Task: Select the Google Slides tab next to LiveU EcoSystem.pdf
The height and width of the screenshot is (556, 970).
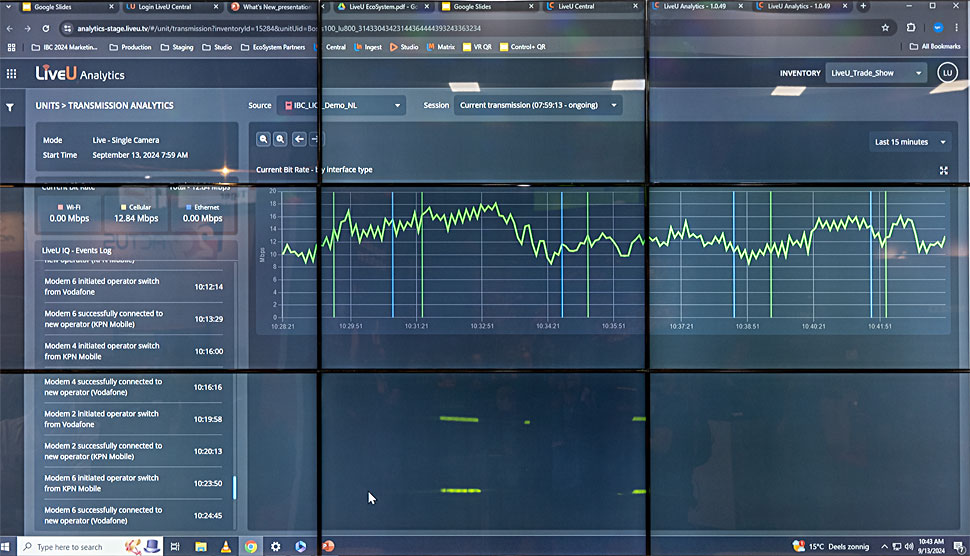Action: [487, 7]
